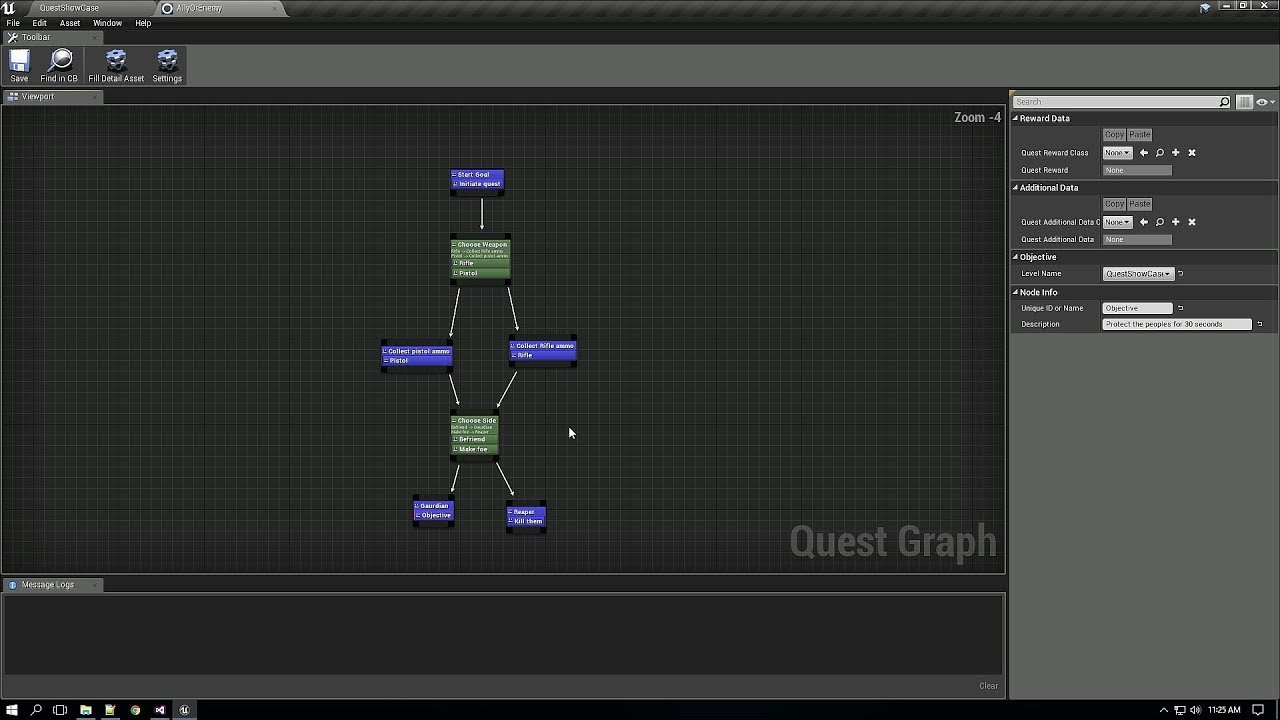
Task: Clear Quest Reward Class with X icon
Action: [1192, 153]
